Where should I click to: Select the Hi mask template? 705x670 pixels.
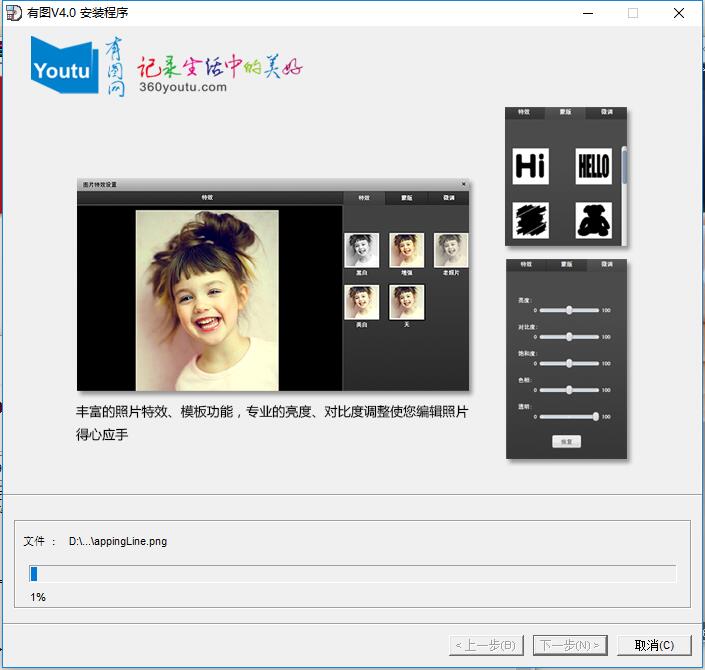[530, 166]
